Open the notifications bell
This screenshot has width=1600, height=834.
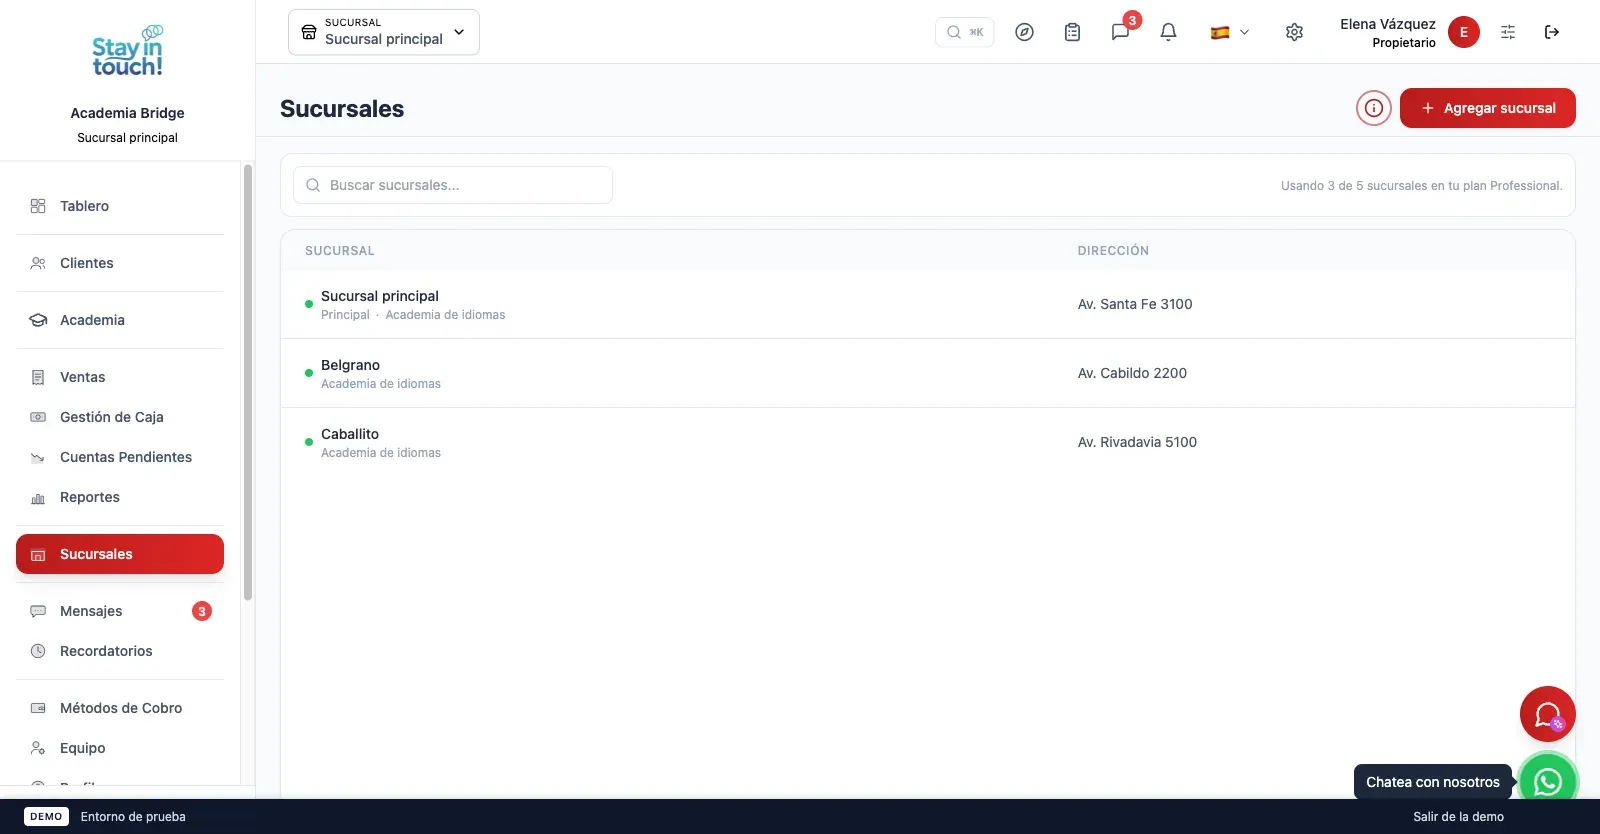click(1168, 32)
